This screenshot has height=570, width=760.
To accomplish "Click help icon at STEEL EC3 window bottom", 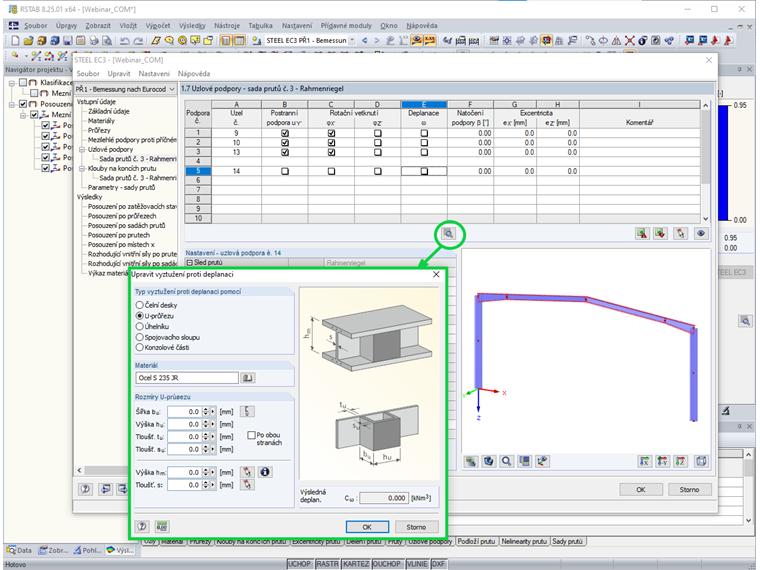I will [85, 489].
